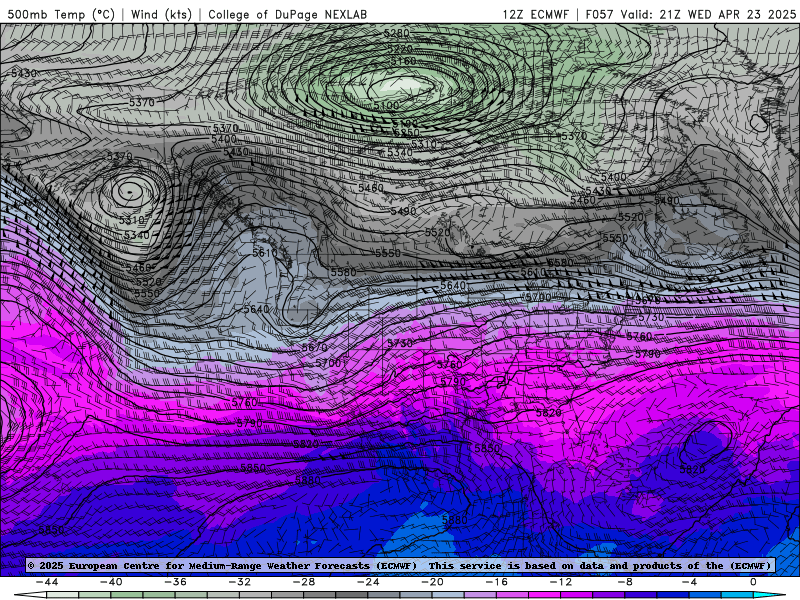Click the magenta colorbar swatch below -12
This screenshot has height=600, width=800.
[545, 596]
